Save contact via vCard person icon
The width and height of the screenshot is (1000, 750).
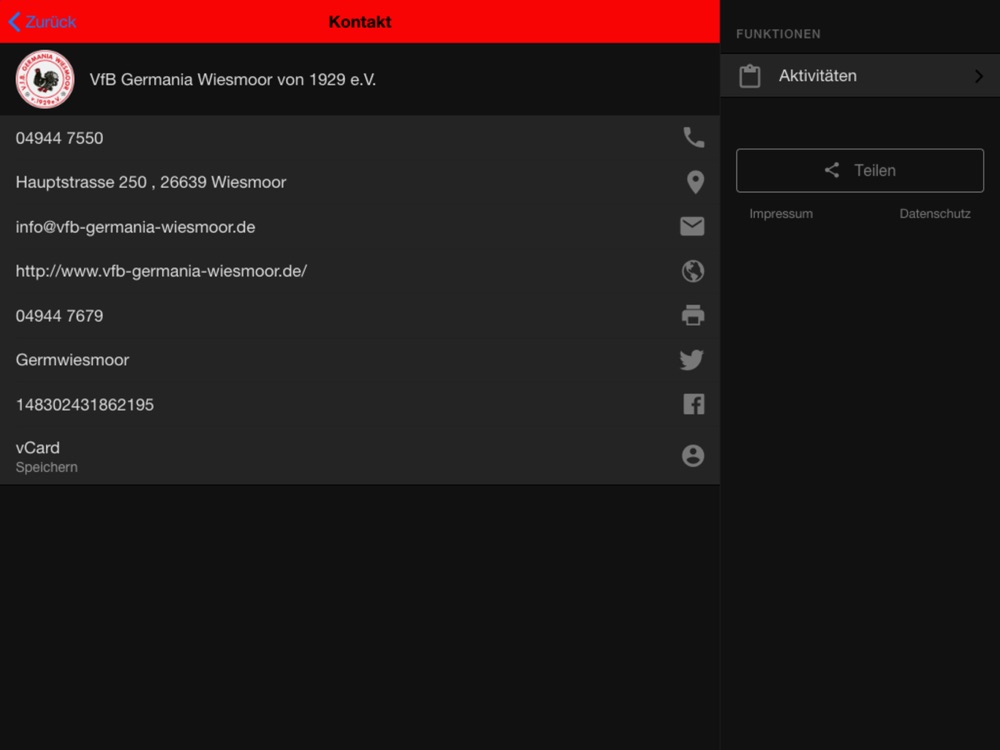(x=693, y=455)
